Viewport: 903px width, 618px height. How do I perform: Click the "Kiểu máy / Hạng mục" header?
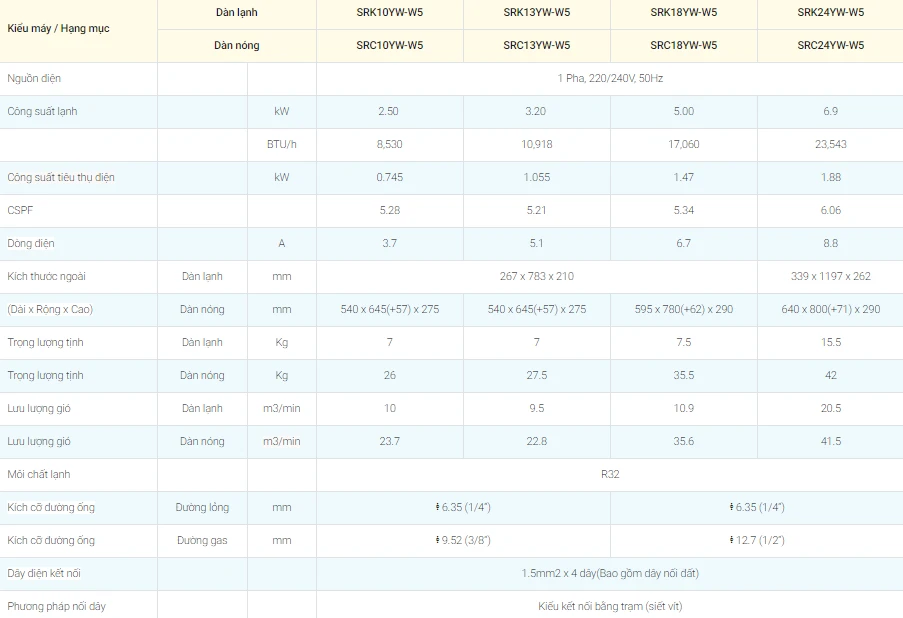pos(58,28)
